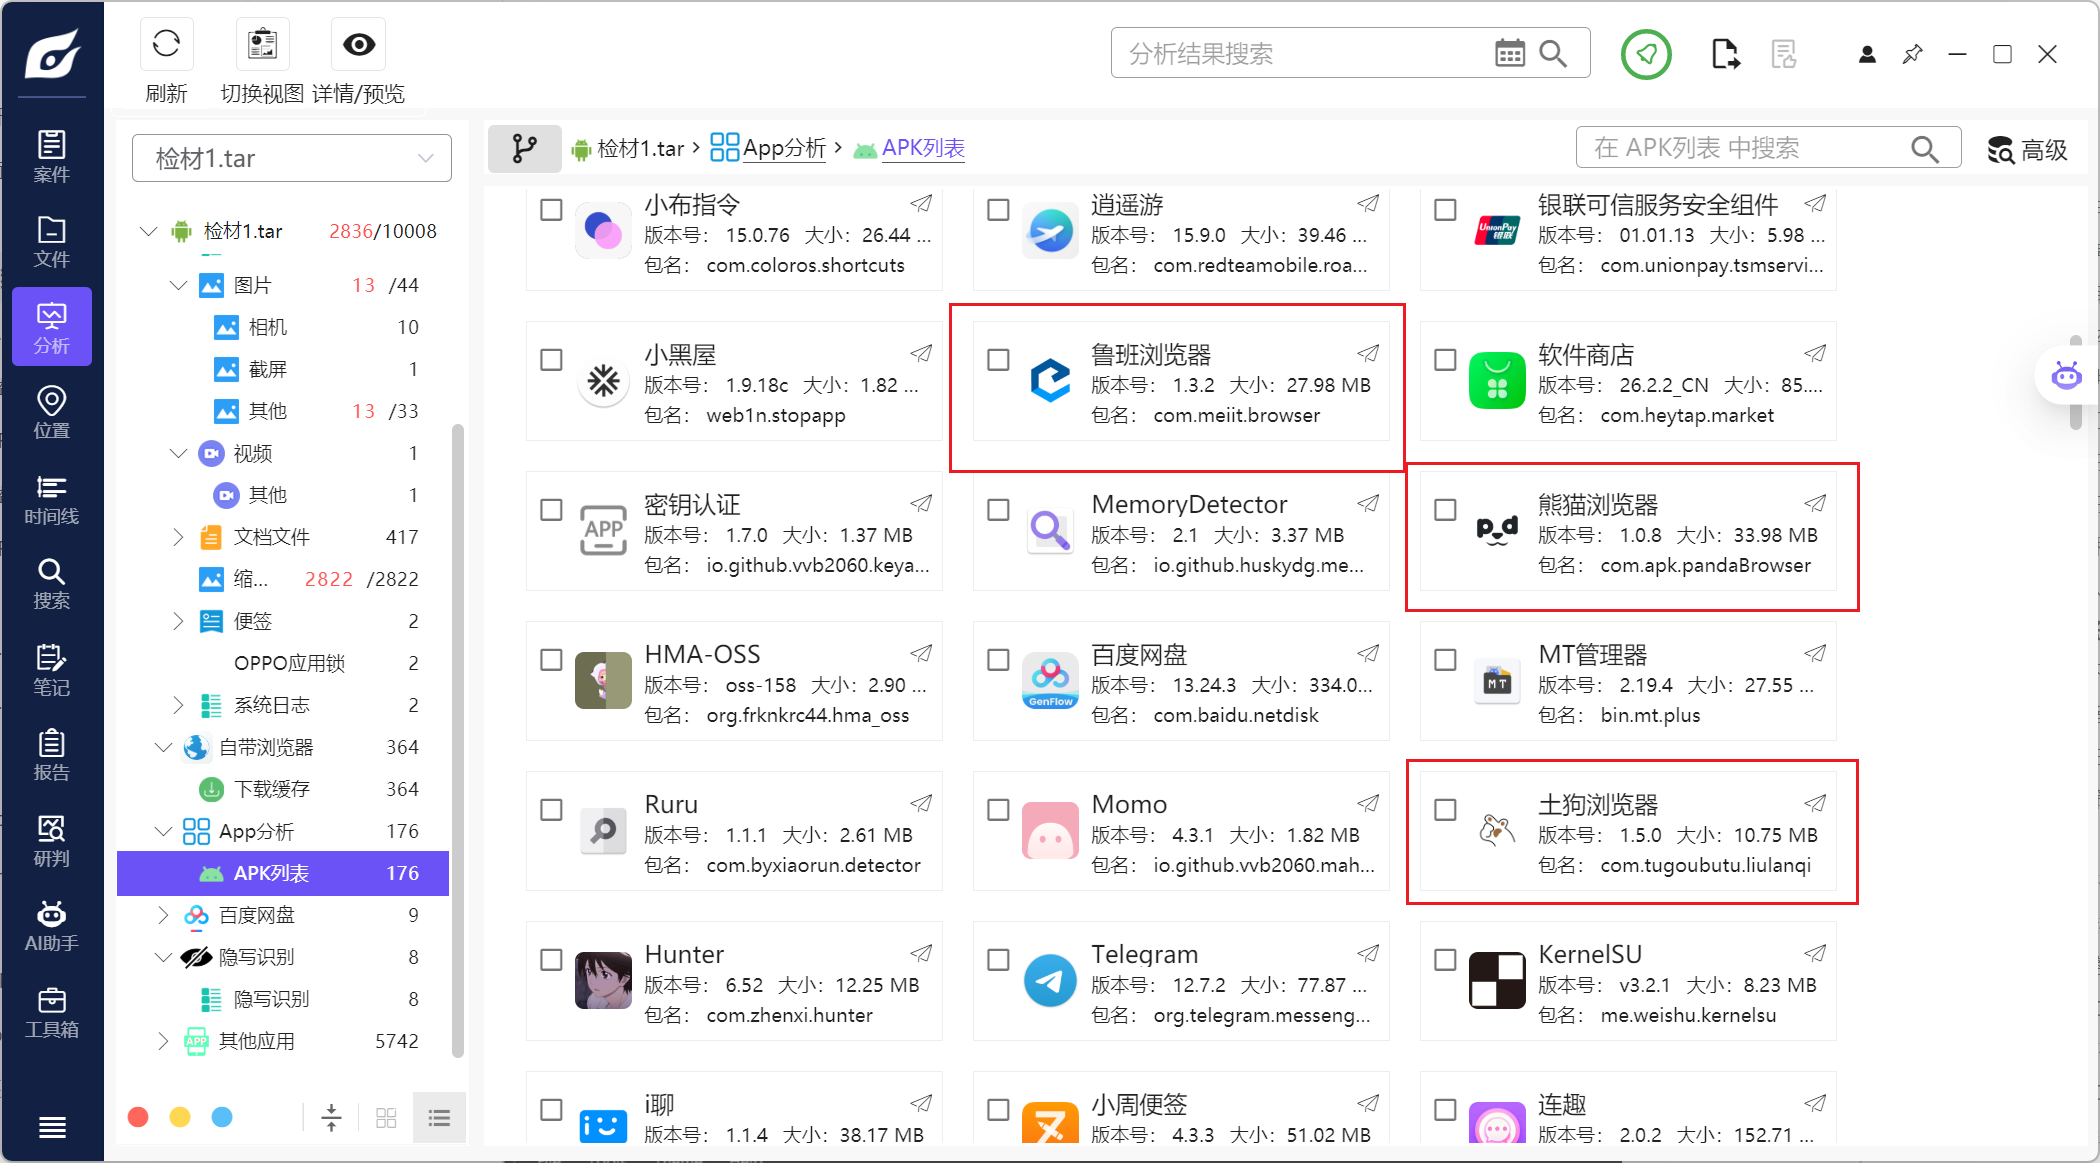Image resolution: width=2100 pixels, height=1163 pixels.
Task: Check the KernelSU checkbox
Action: click(x=1445, y=960)
